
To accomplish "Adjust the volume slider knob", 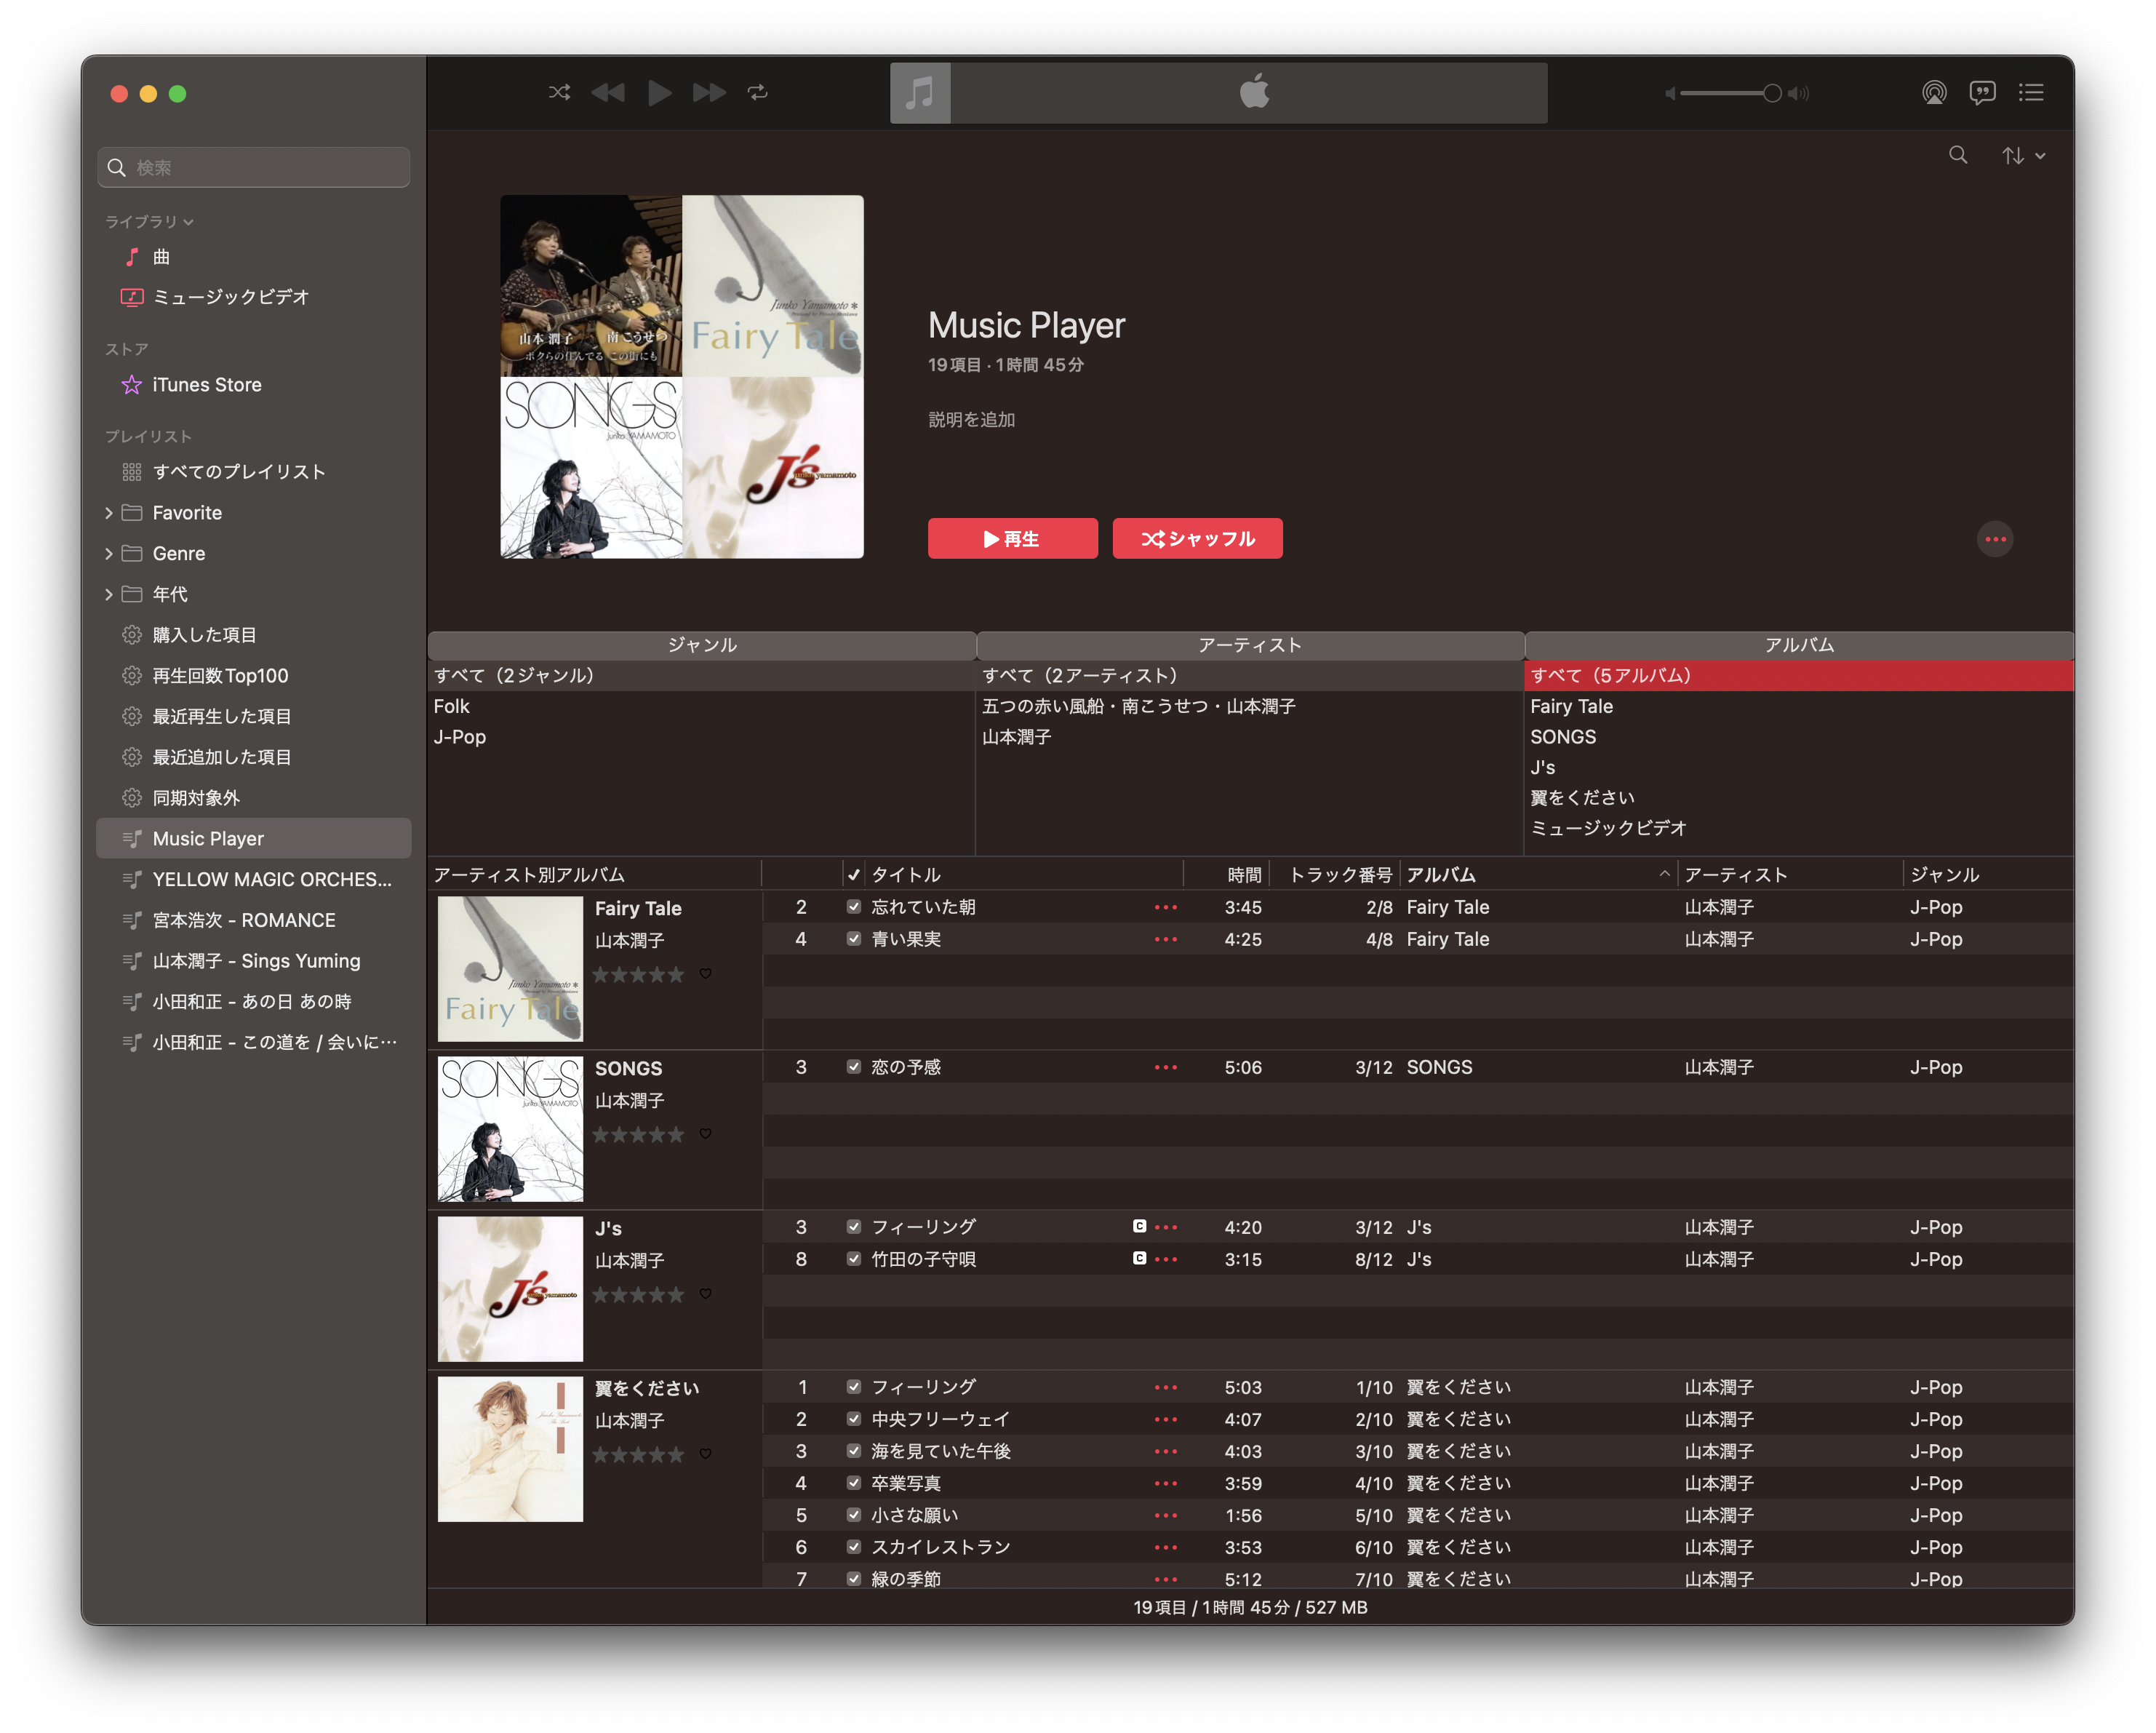I will coord(1772,93).
